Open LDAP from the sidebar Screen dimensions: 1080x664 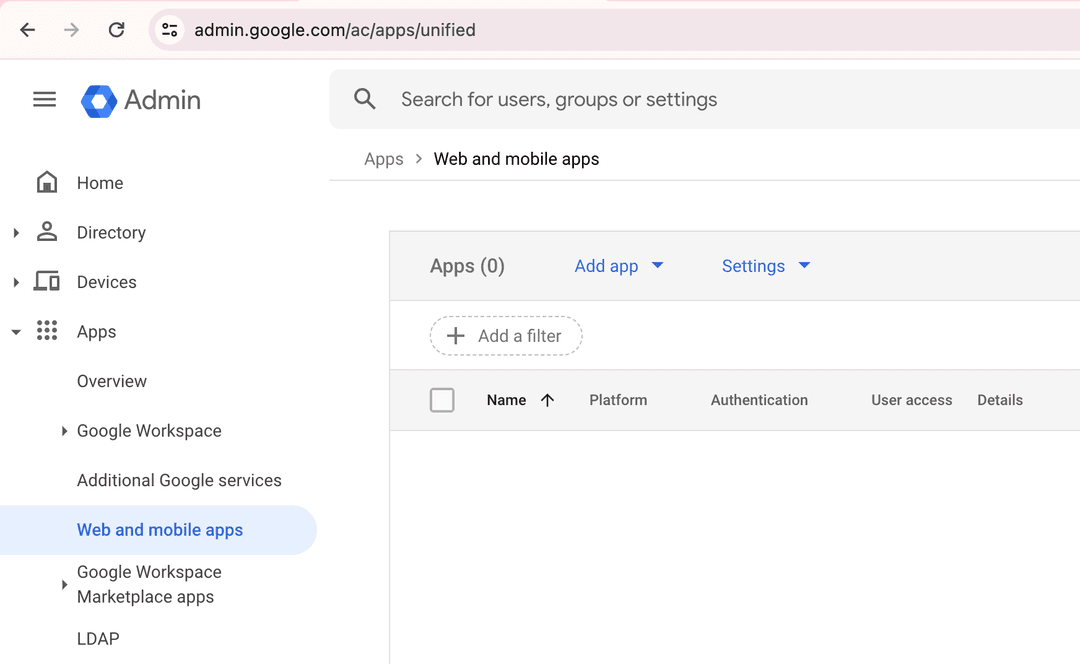(97, 638)
